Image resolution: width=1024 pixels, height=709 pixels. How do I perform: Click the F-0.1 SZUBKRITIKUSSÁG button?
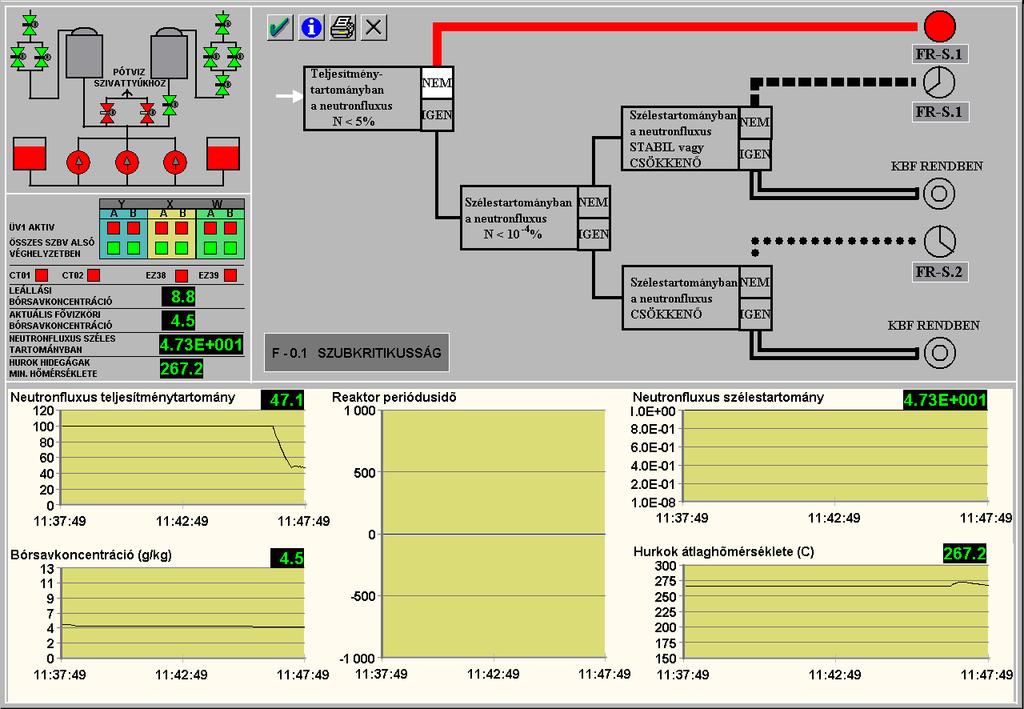(x=357, y=353)
